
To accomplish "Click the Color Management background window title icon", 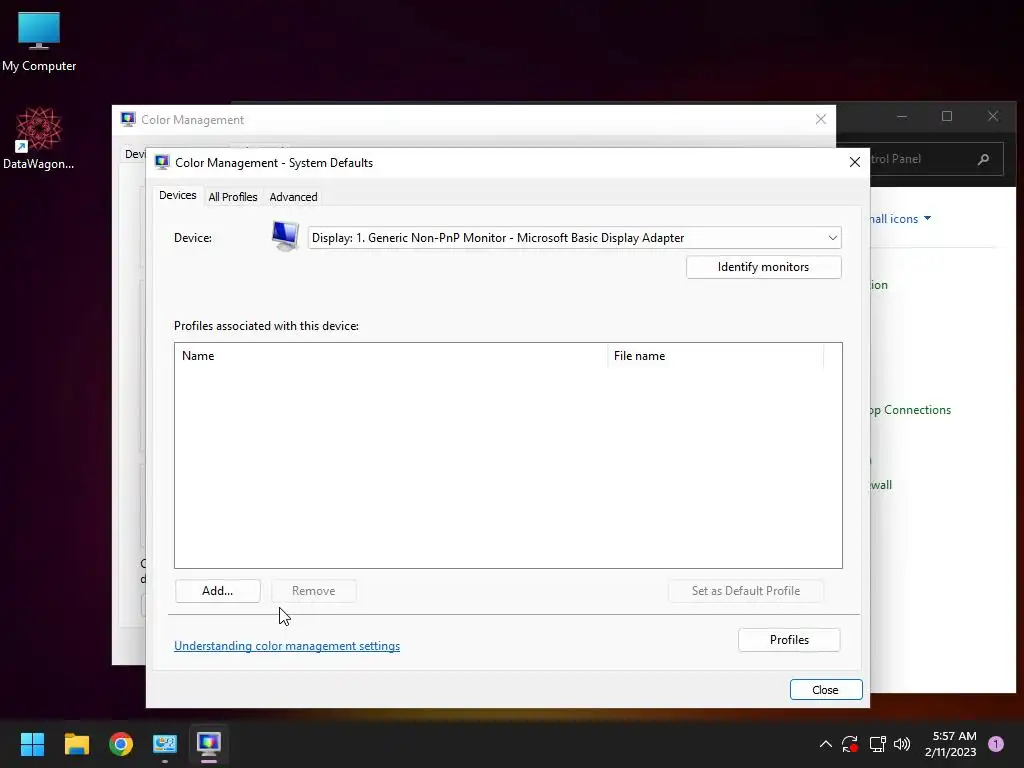I will point(128,120).
